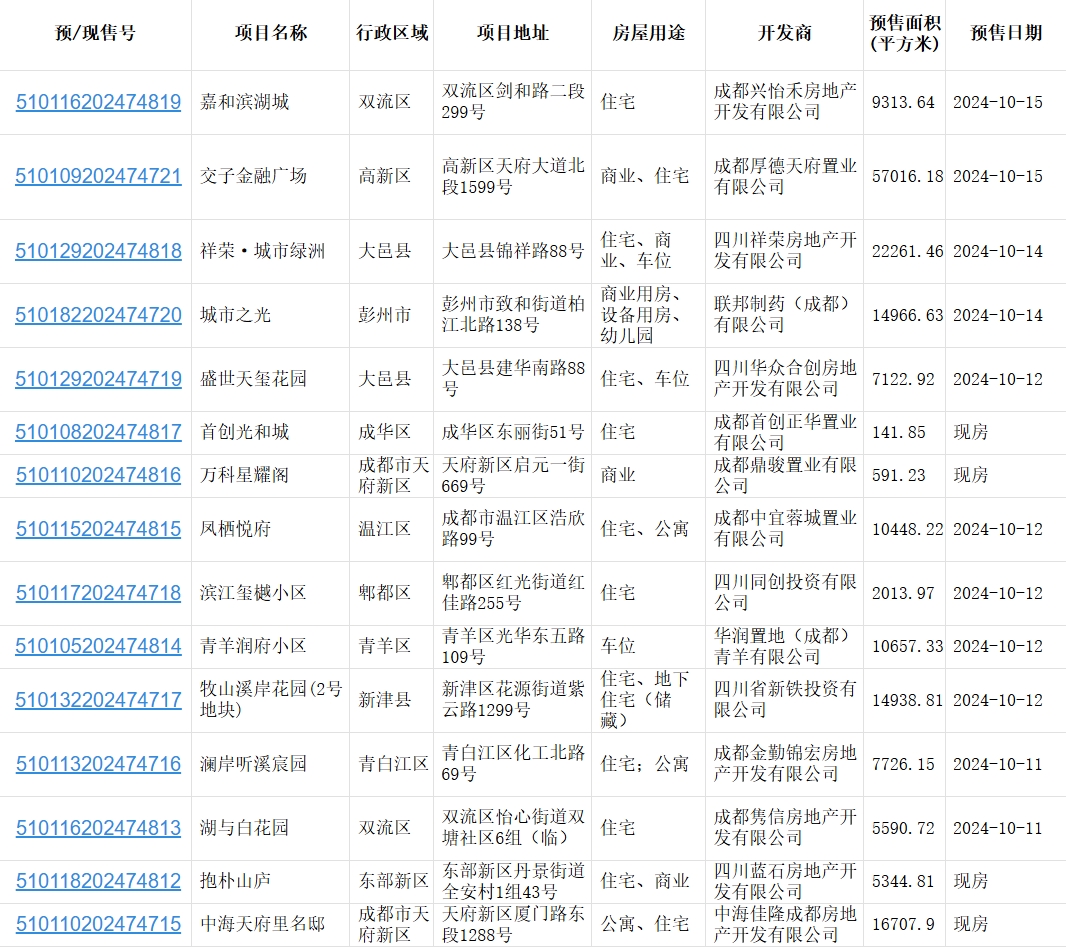Image resolution: width=1066 pixels, height=948 pixels.
Task: Select project name 湖与白花园
Action: click(245, 828)
